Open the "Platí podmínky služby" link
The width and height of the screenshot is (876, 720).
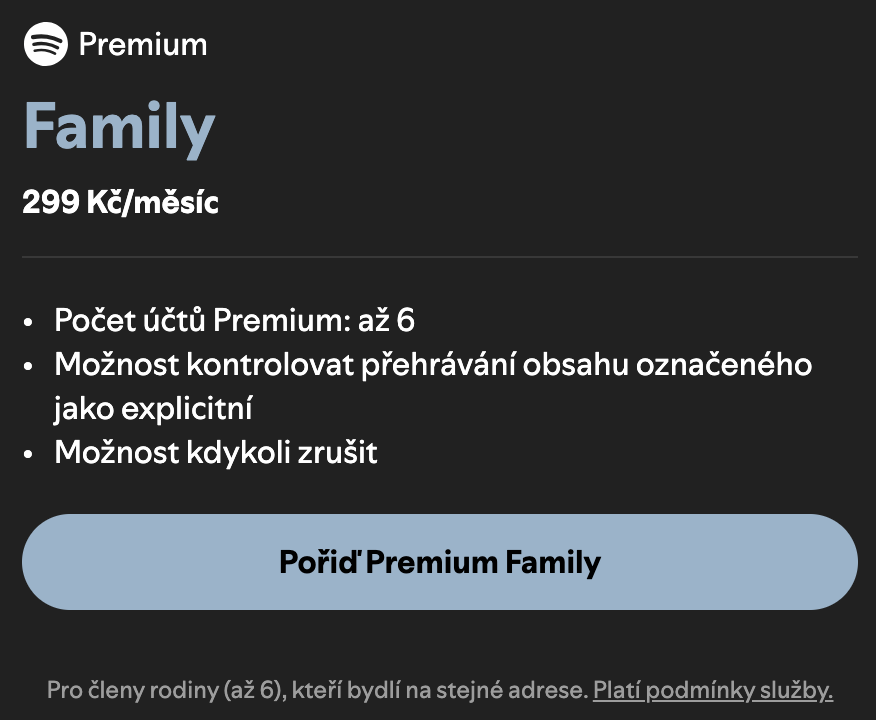[713, 690]
